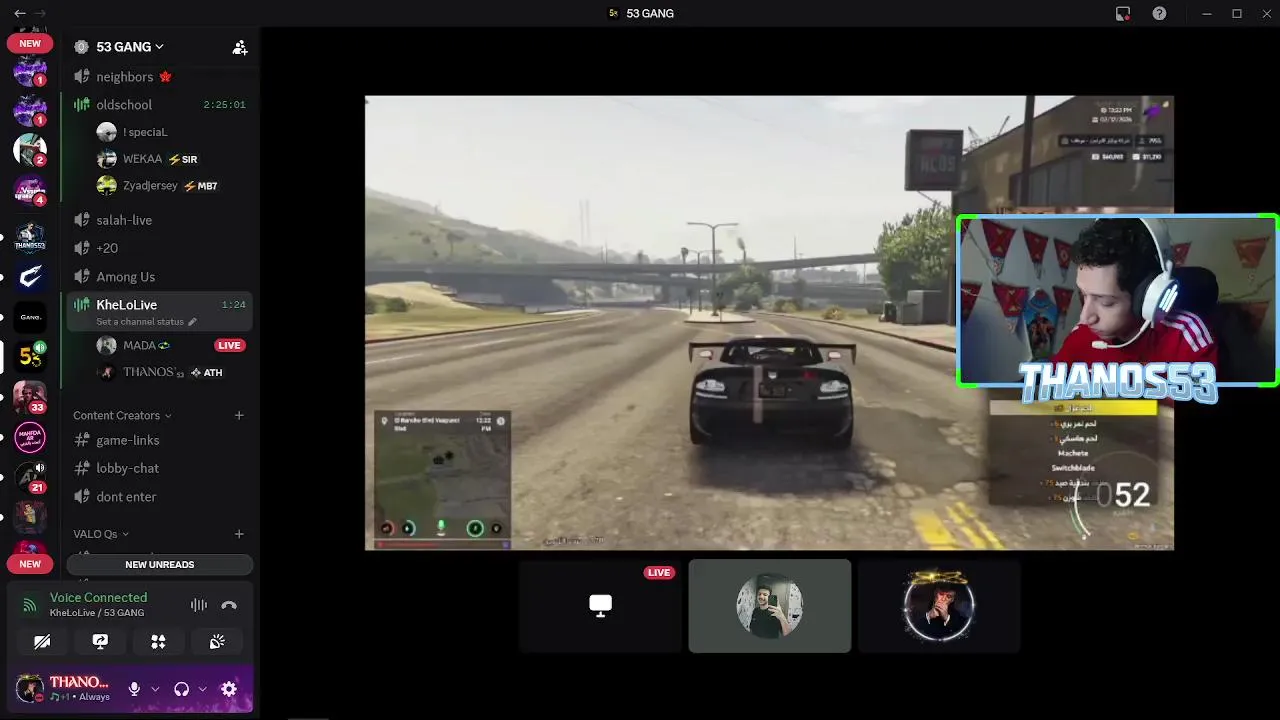
Task: Open the soundboard button
Action: pos(217,642)
